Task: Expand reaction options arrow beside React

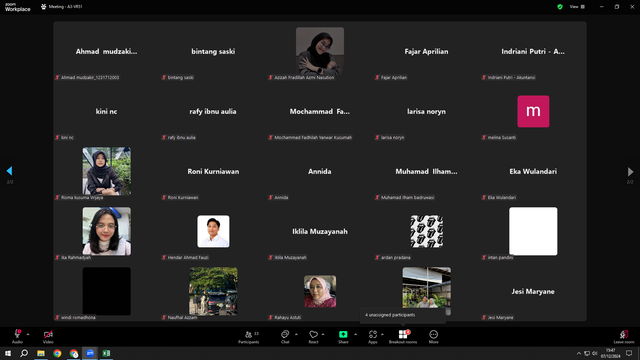Action: coord(323,334)
